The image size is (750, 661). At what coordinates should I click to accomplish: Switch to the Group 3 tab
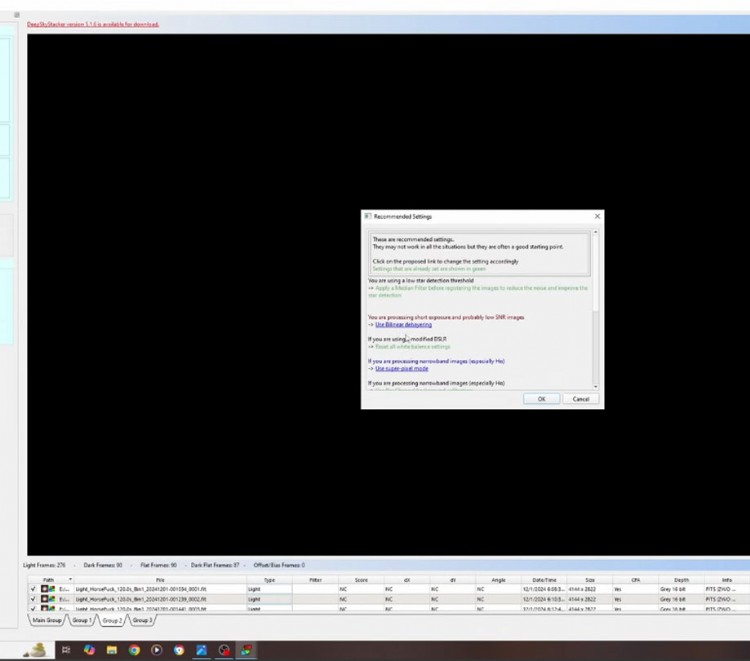143,620
